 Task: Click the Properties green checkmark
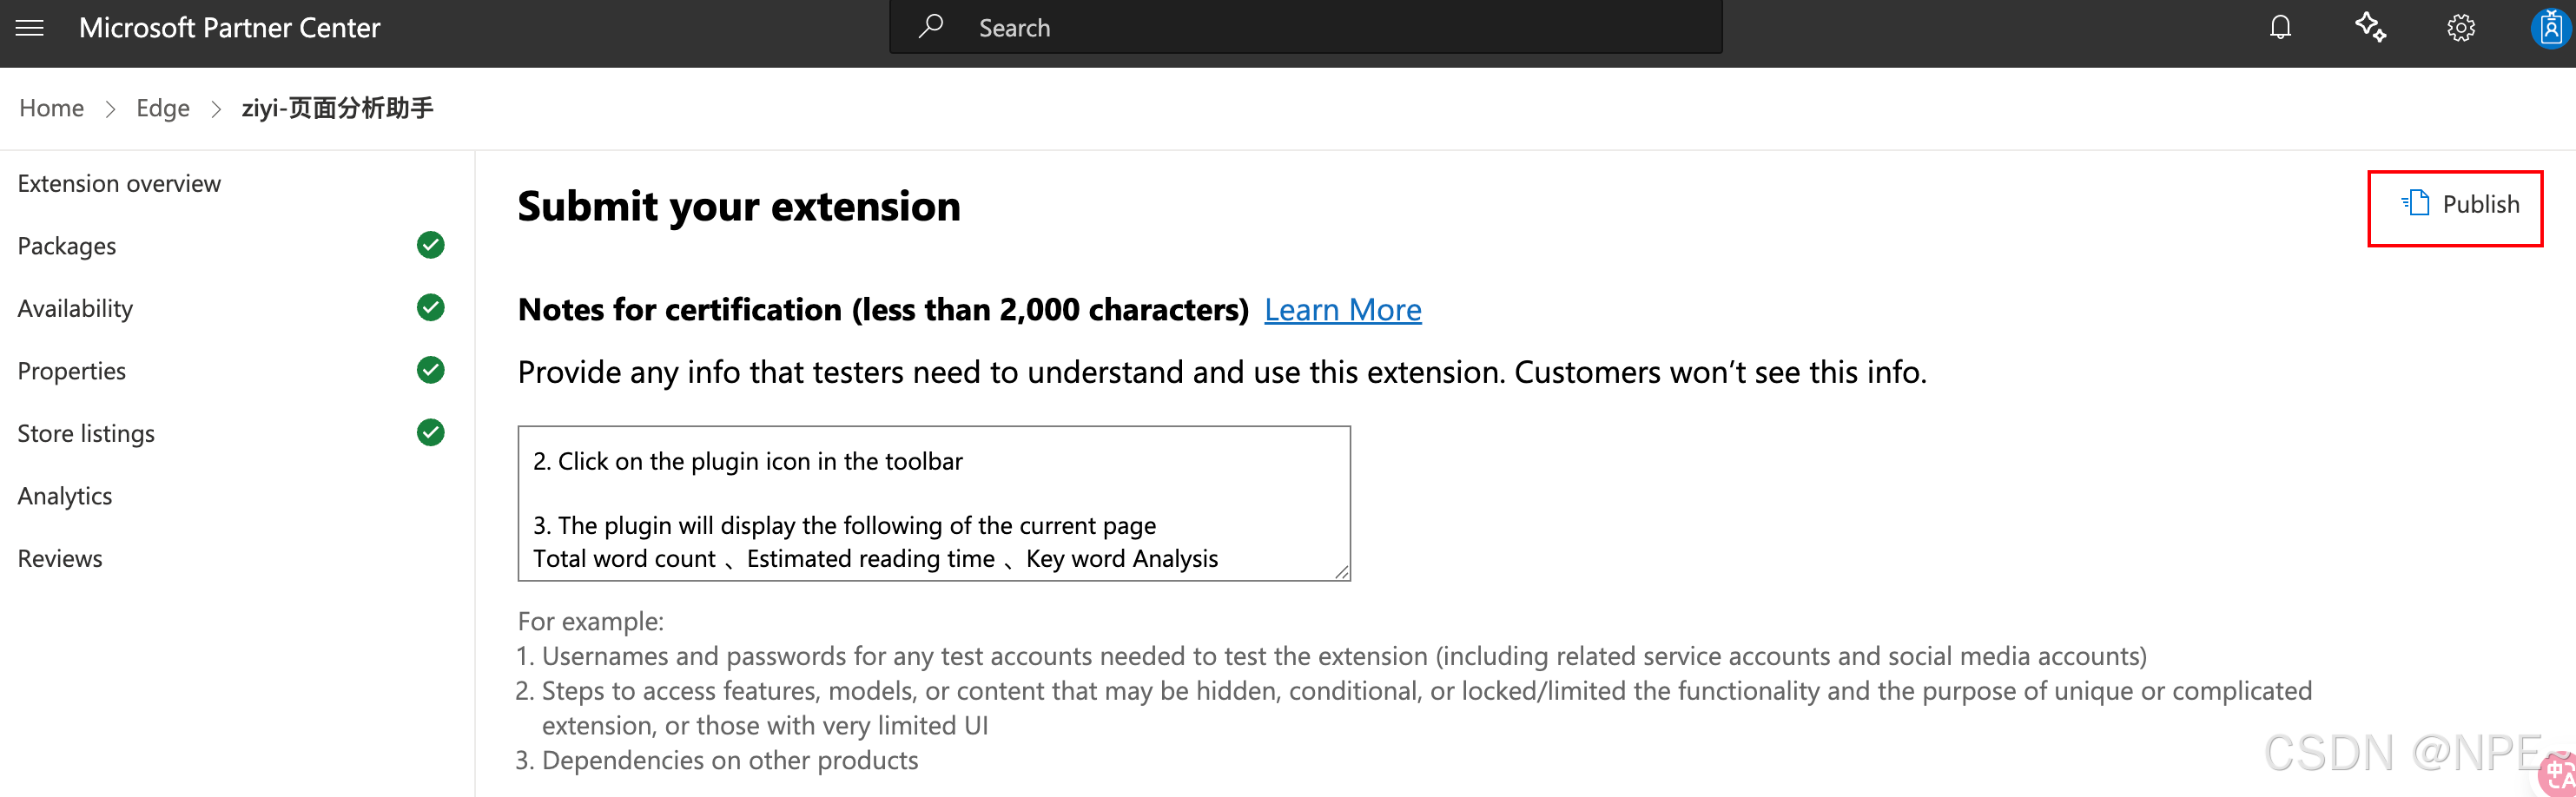pos(431,370)
